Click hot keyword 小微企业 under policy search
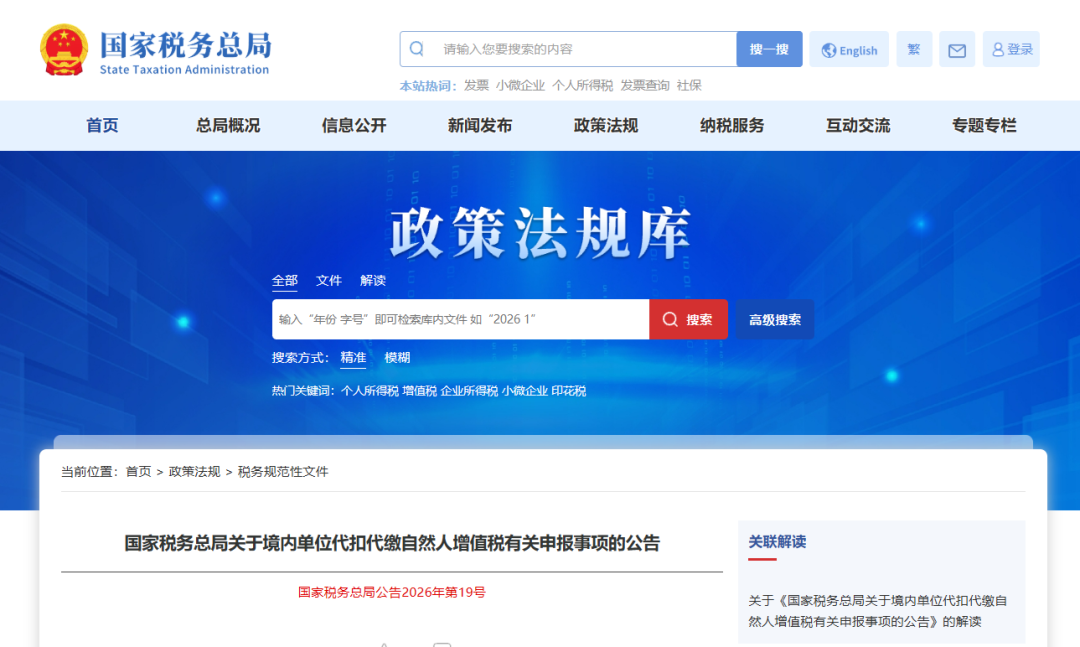Screen dimensions: 1080x647 [525, 391]
